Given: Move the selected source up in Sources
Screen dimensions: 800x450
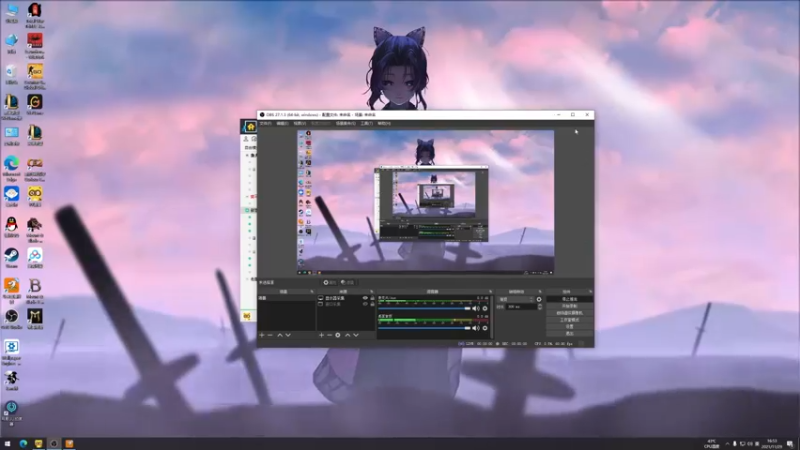Looking at the screenshot, I should [x=347, y=335].
